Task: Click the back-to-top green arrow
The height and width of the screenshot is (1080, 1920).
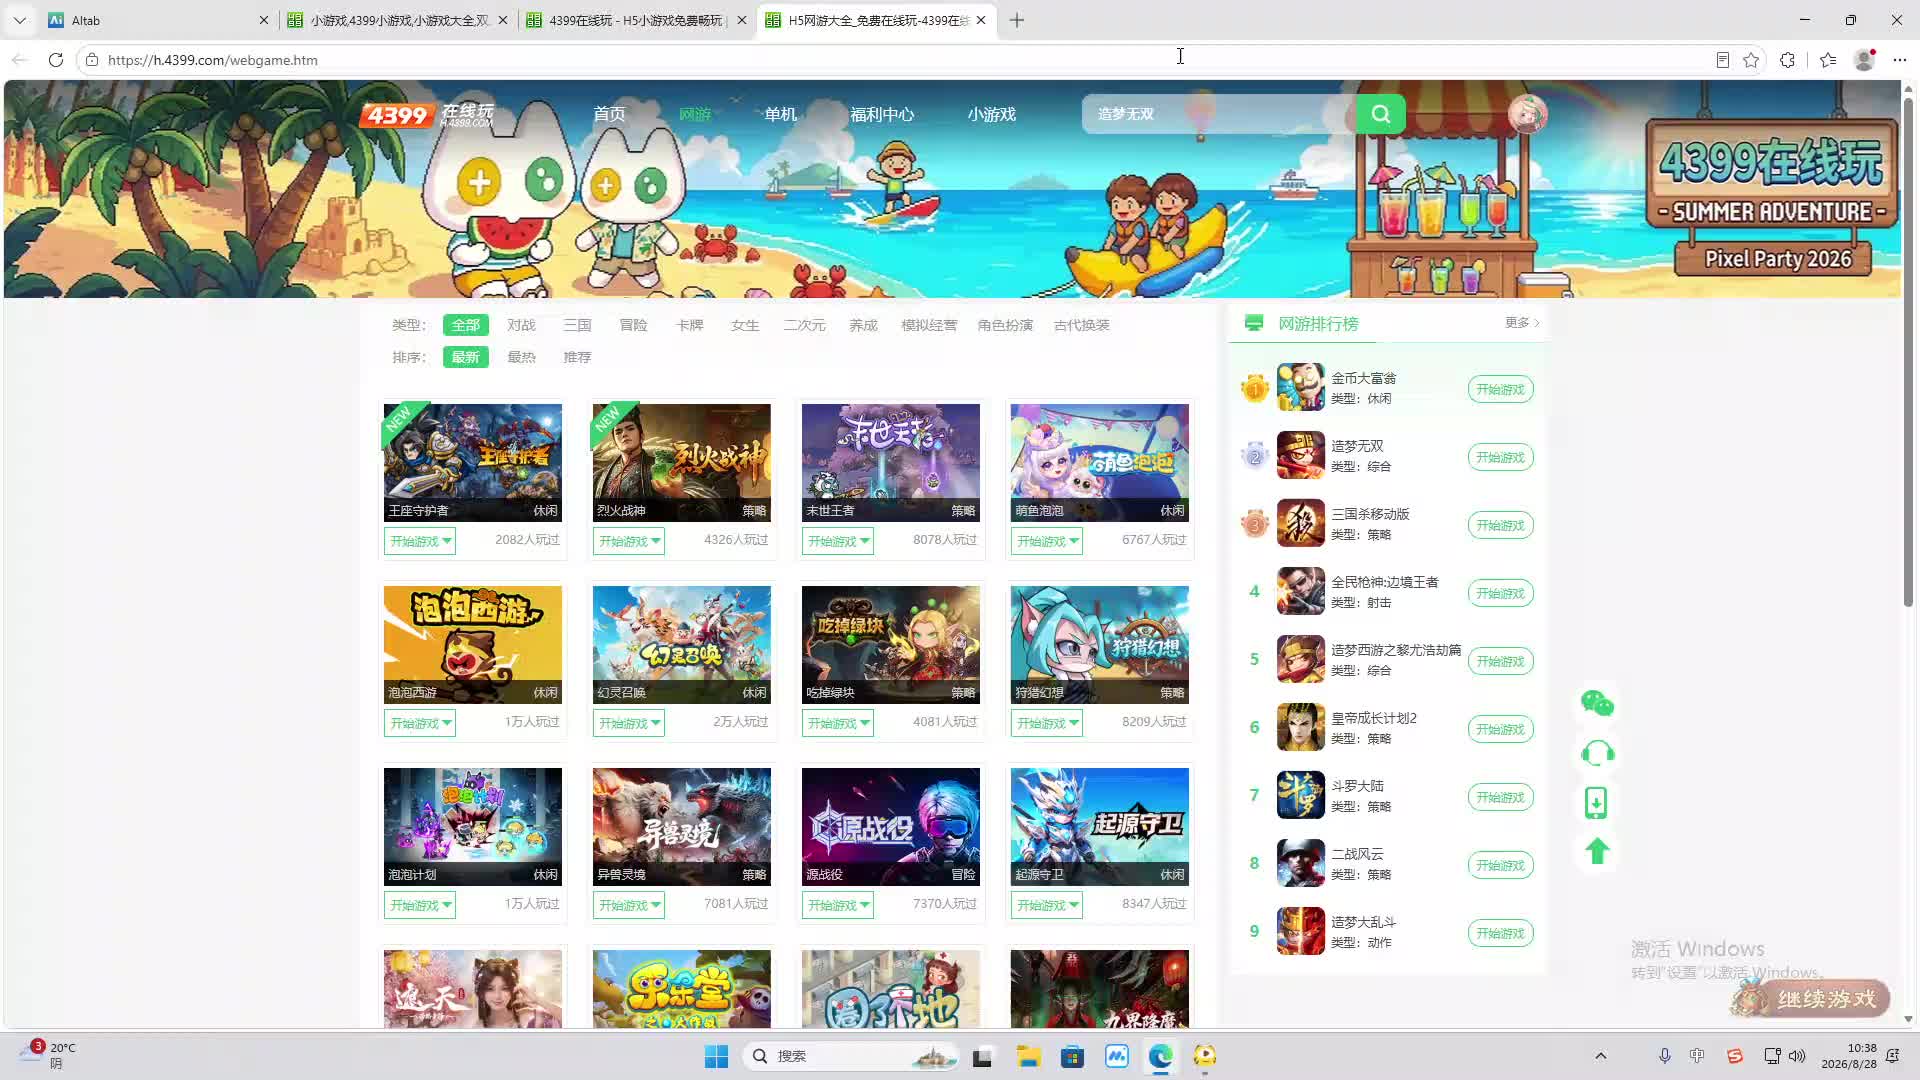Action: 1597,851
